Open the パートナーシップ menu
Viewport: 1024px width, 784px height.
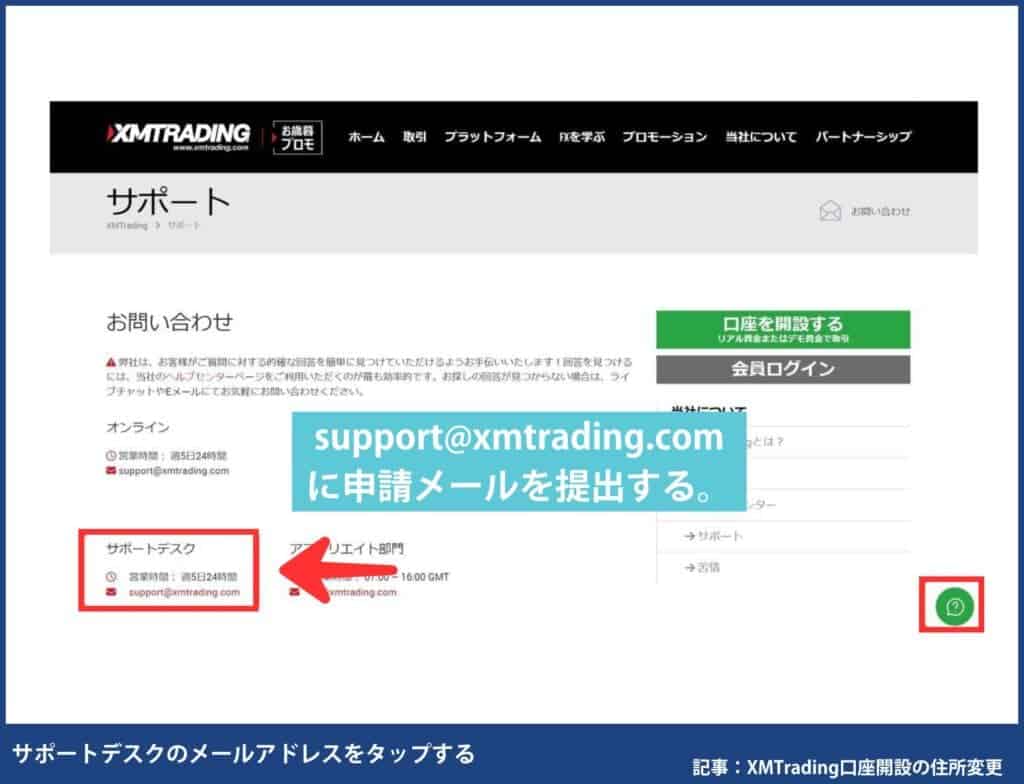863,137
